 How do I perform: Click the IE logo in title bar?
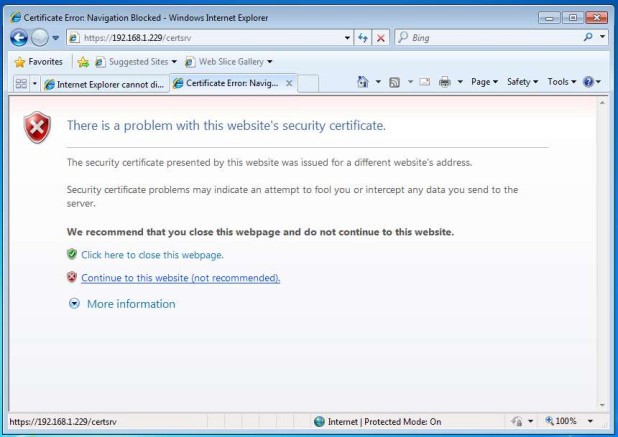point(15,17)
